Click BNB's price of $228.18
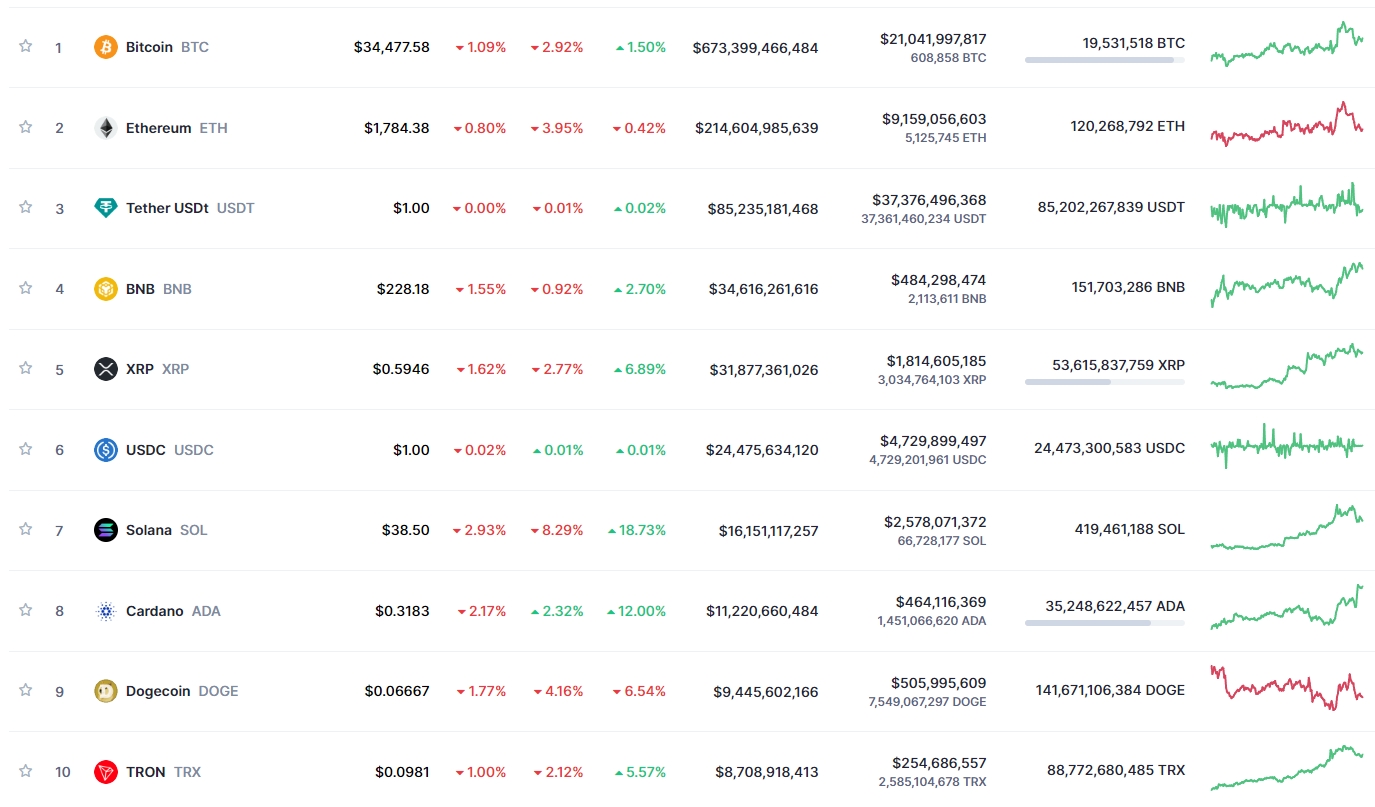The image size is (1375, 807). point(403,289)
